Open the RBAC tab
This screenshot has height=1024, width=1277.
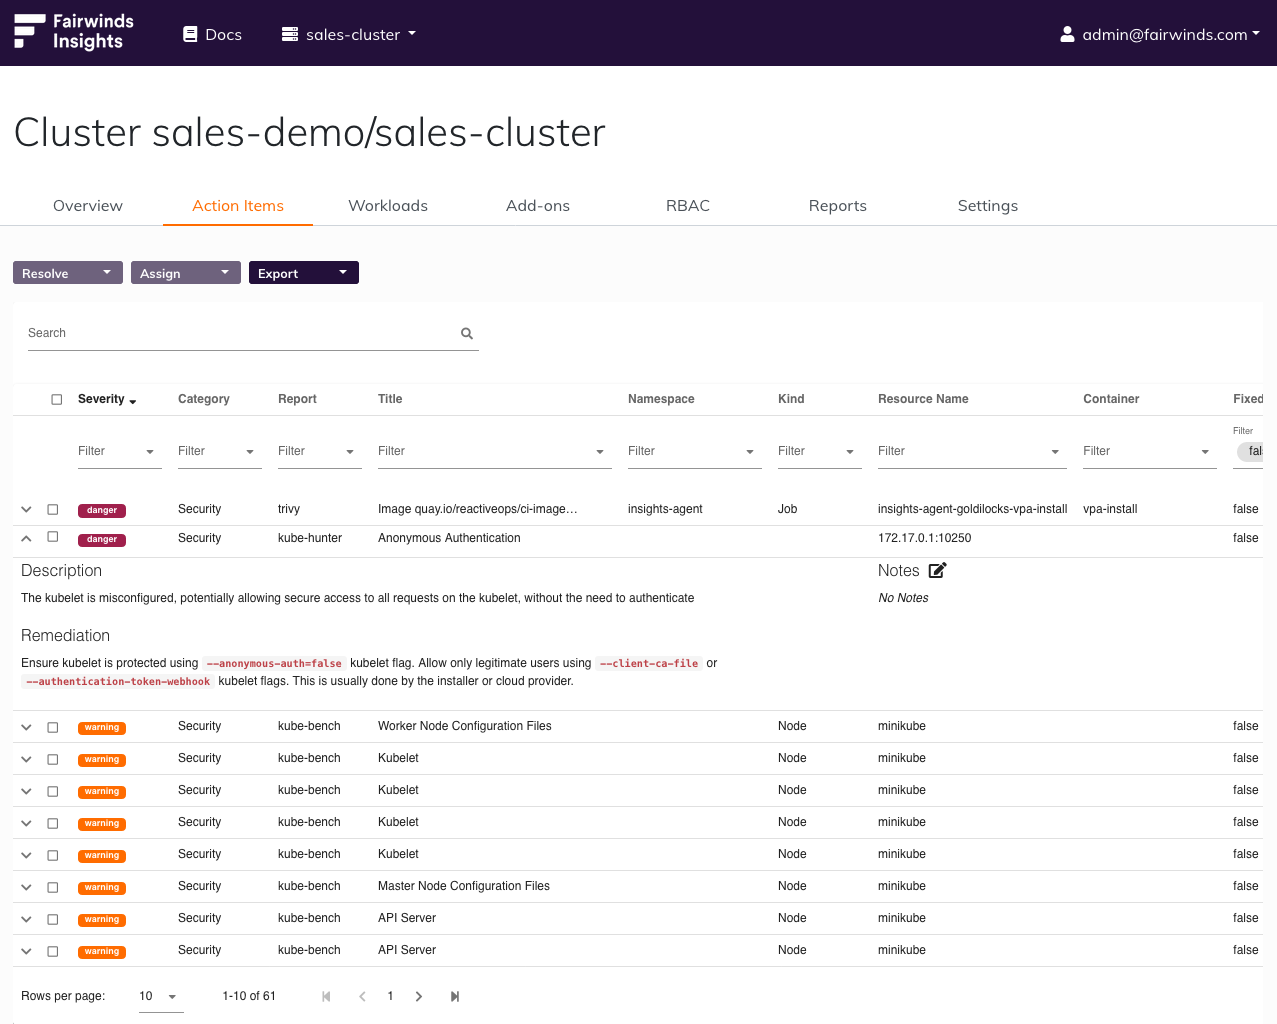(x=688, y=206)
